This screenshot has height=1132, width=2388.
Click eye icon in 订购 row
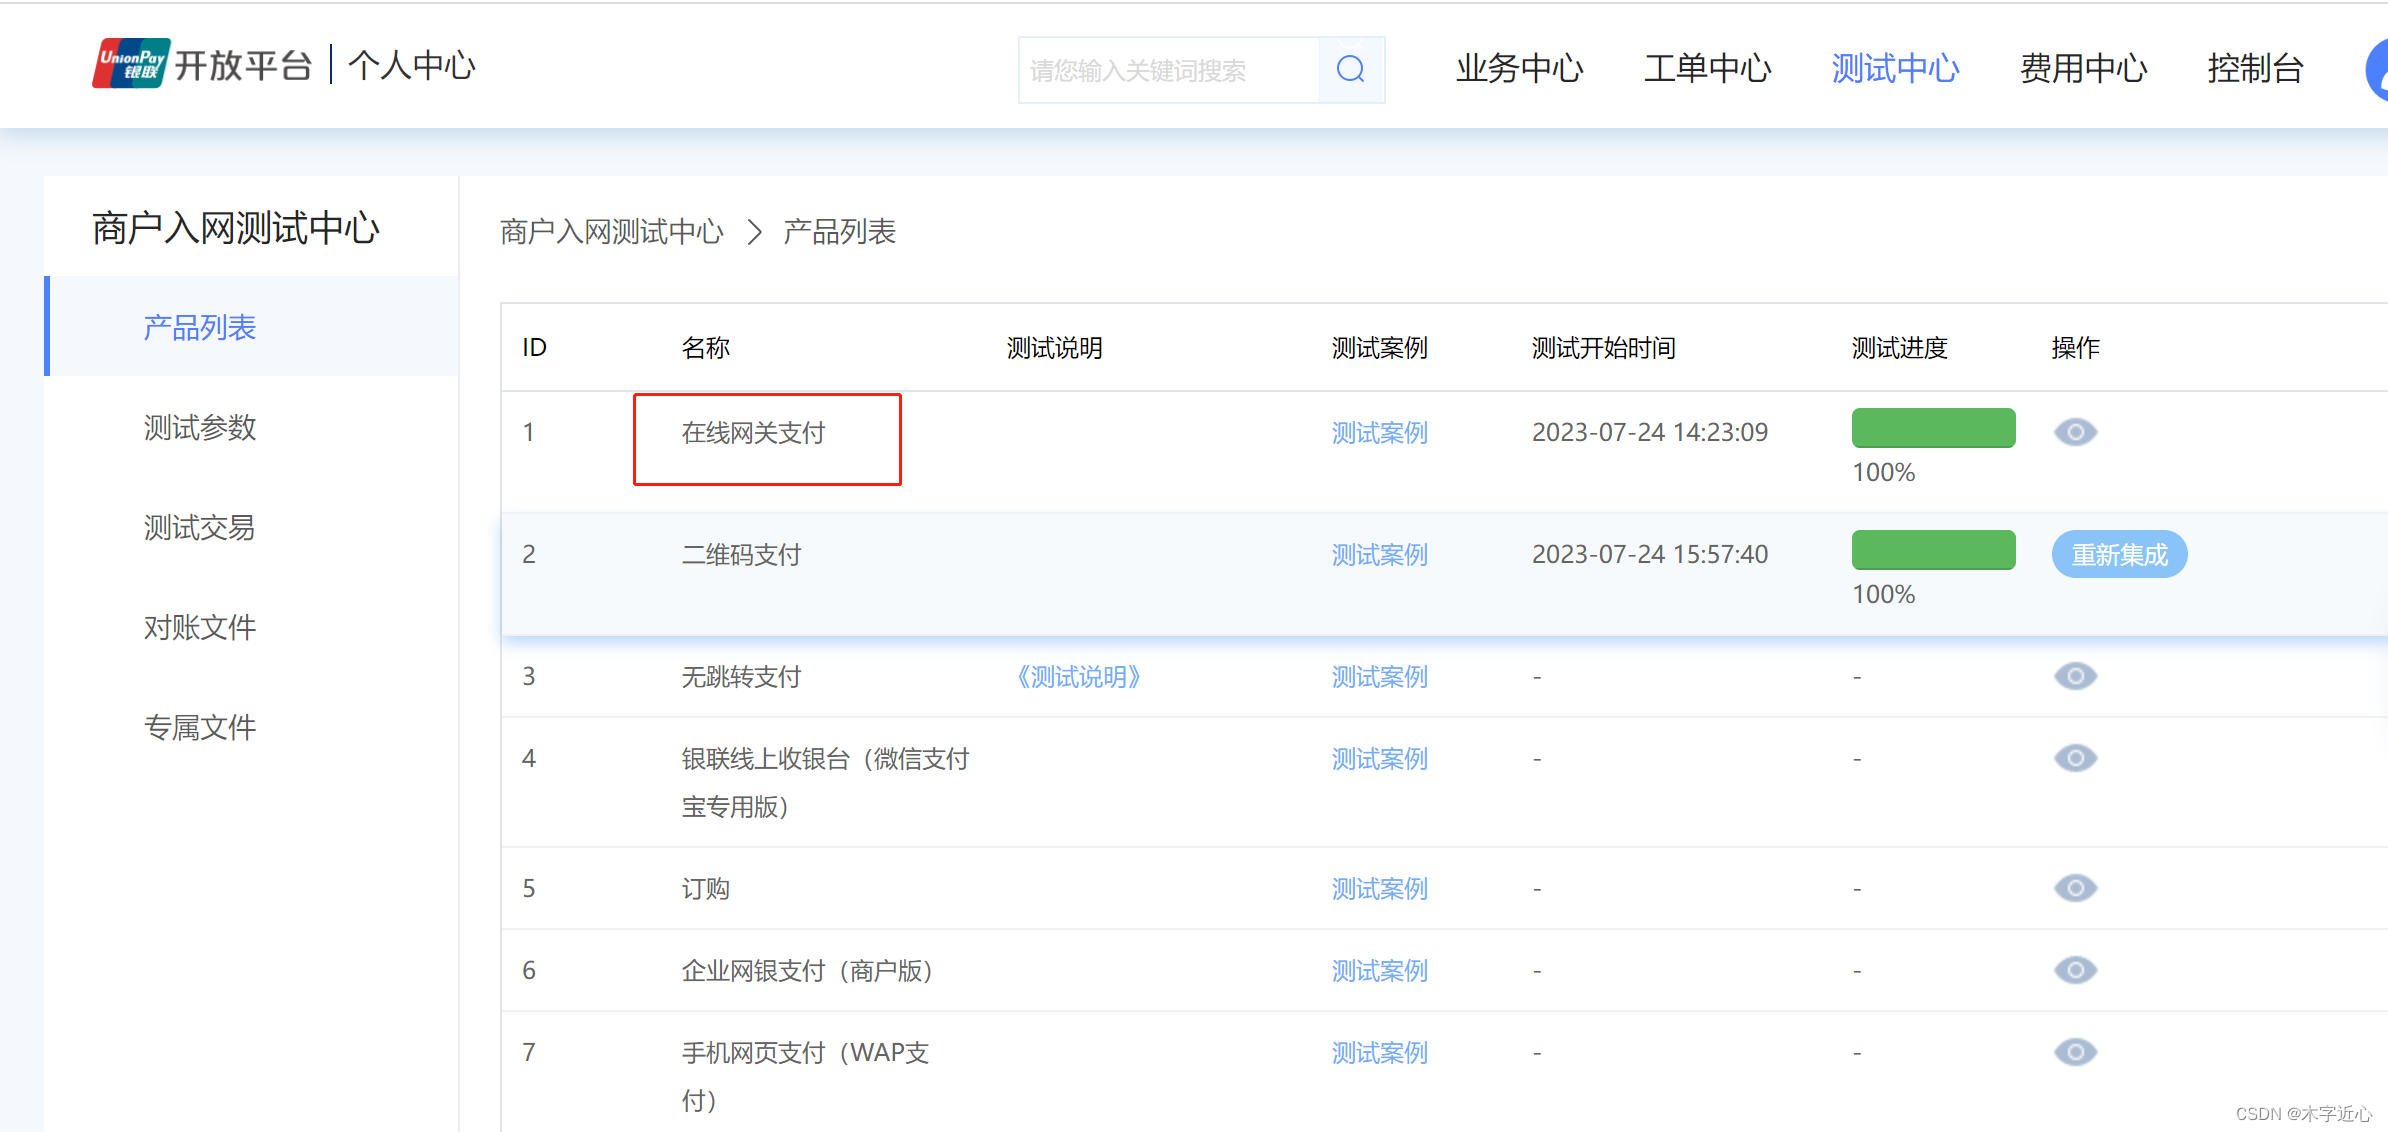(2075, 888)
